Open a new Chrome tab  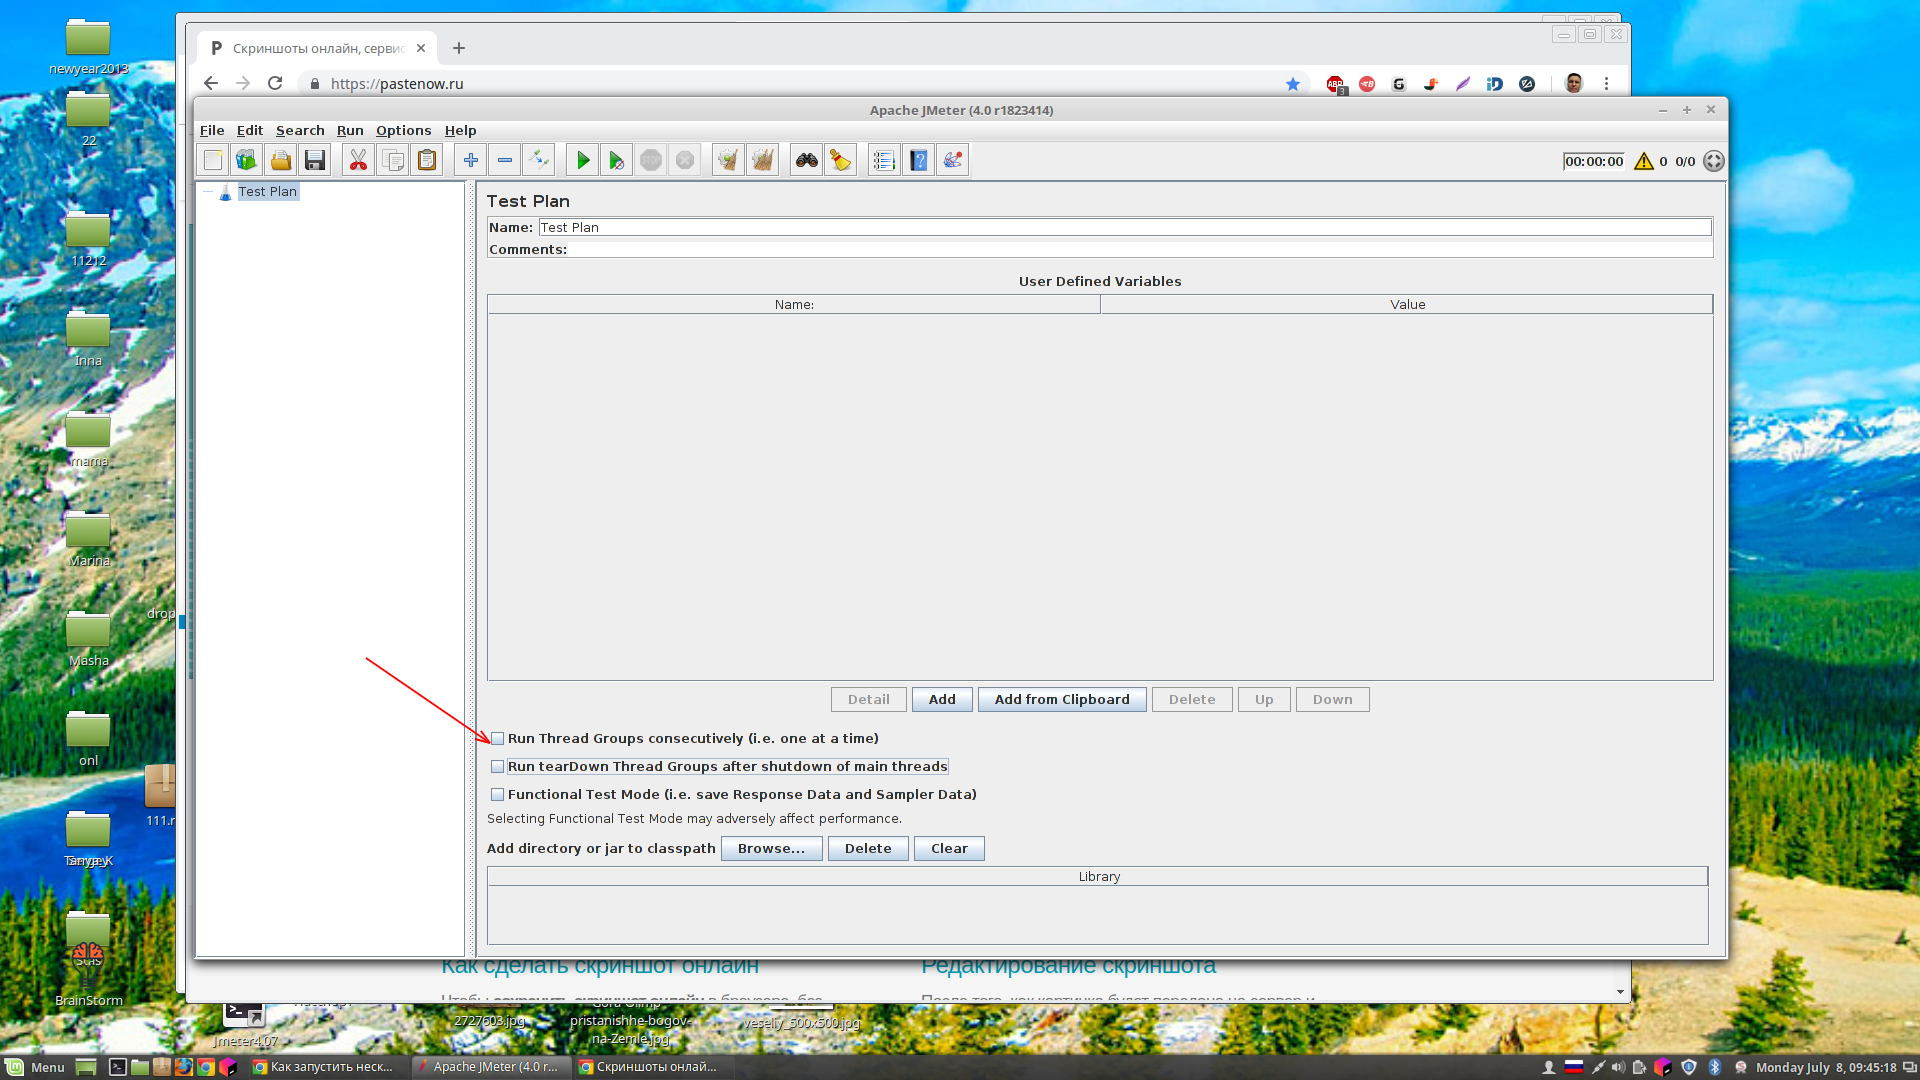point(459,48)
